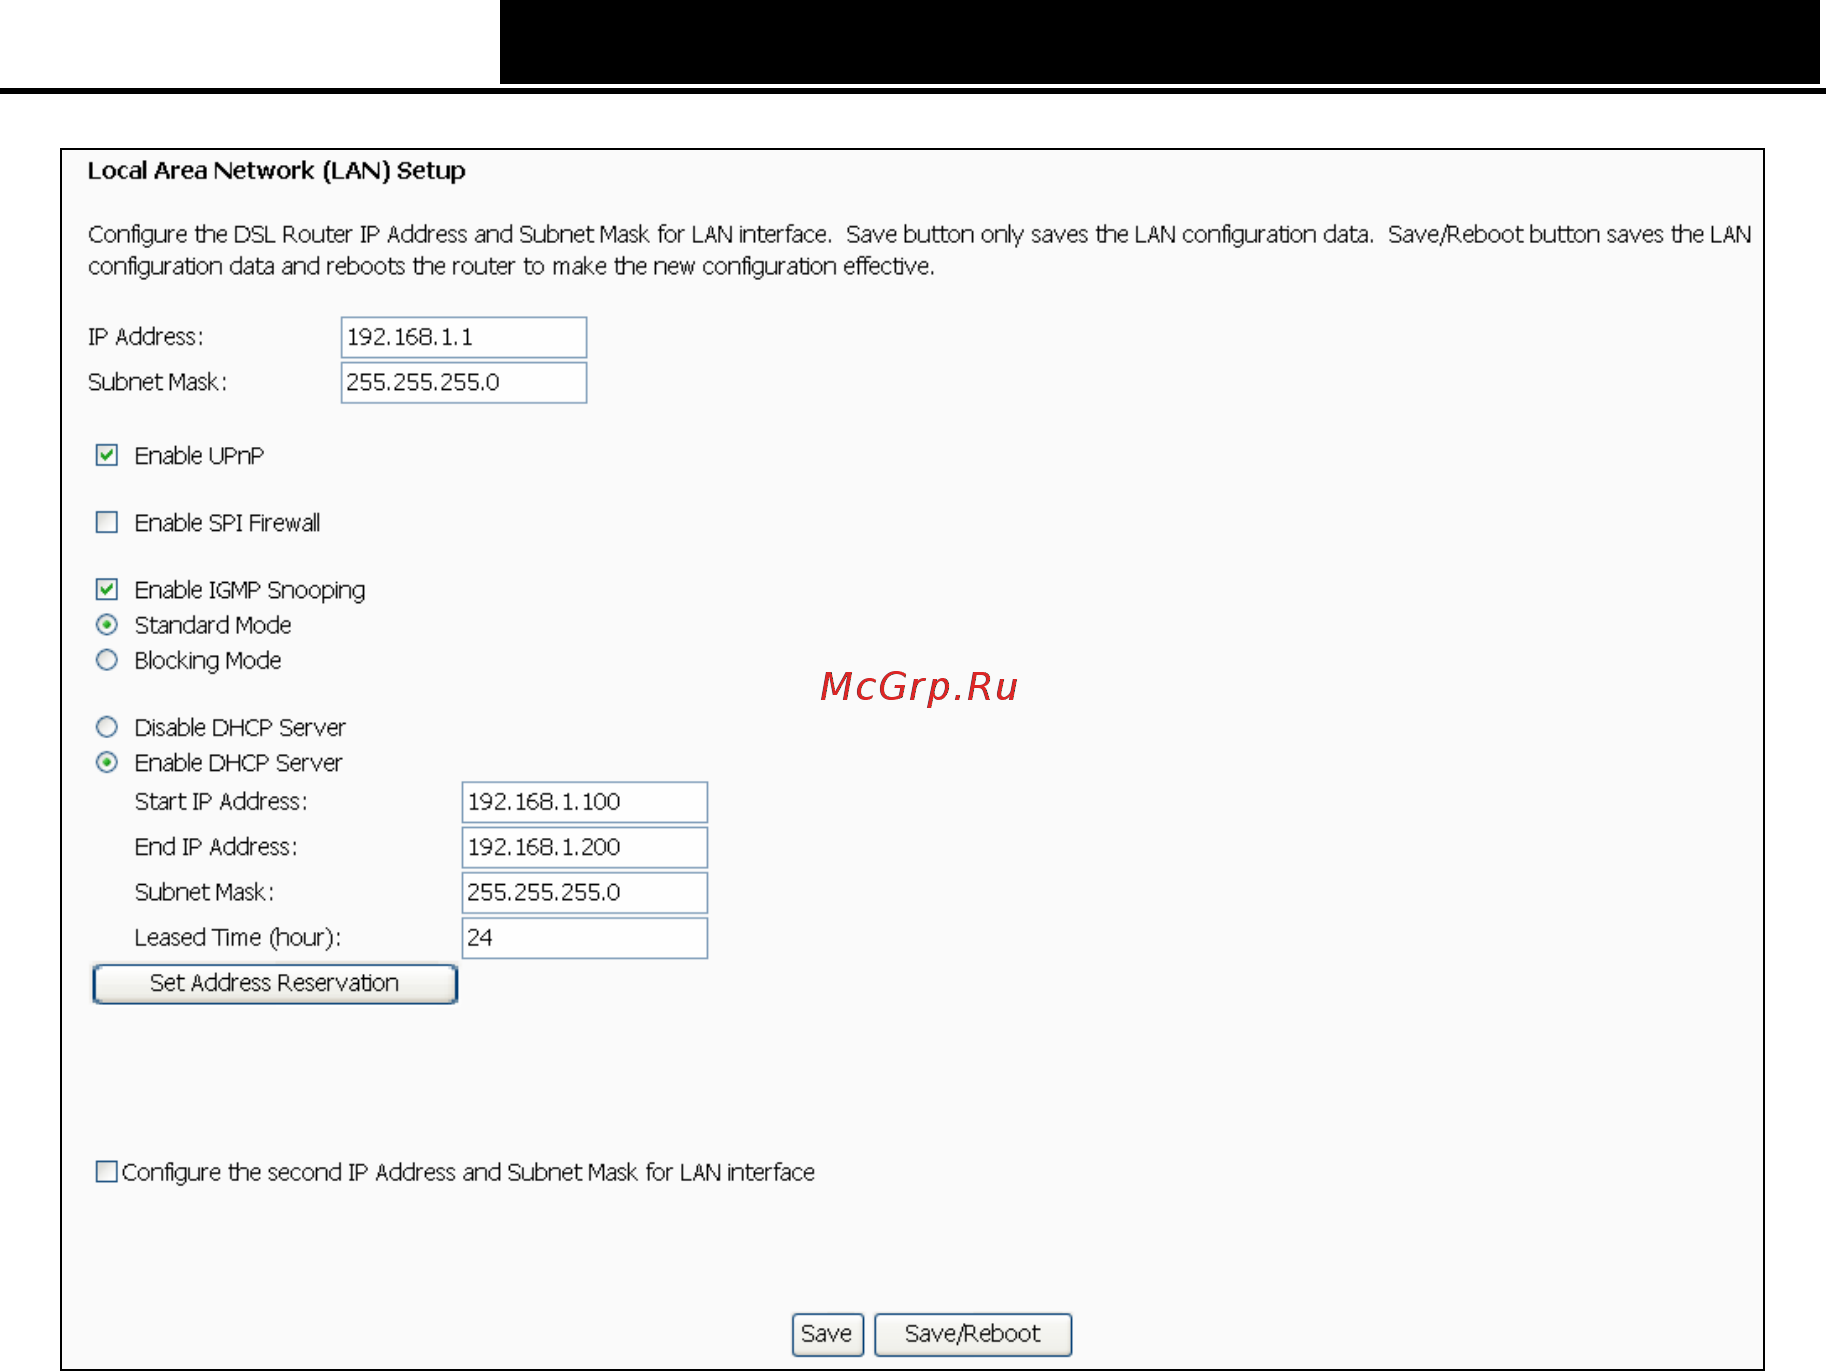This screenshot has height=1371, width=1826.
Task: Click the Start IP Address label
Action: click(221, 802)
